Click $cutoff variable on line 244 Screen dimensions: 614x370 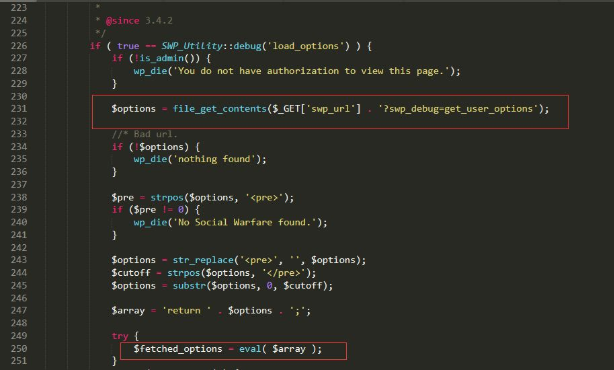coord(131,273)
